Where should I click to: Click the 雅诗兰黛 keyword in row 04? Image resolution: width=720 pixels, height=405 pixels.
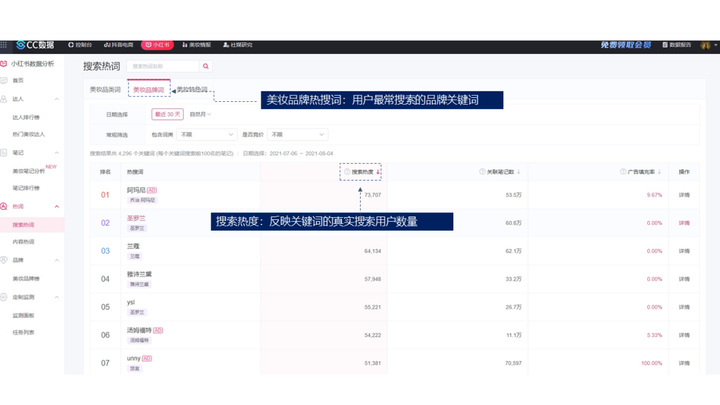point(139,274)
